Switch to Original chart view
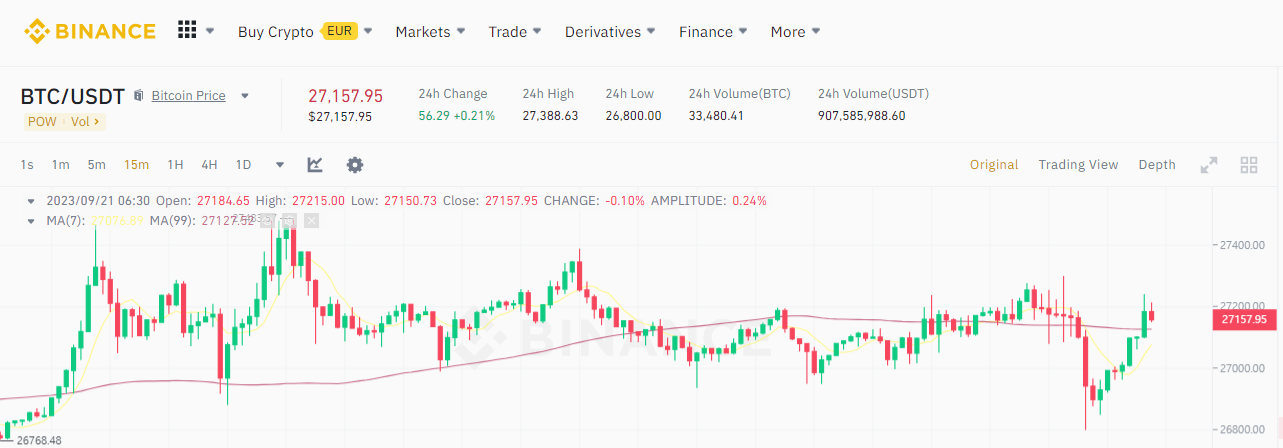Image resolution: width=1283 pixels, height=448 pixels. [x=994, y=165]
